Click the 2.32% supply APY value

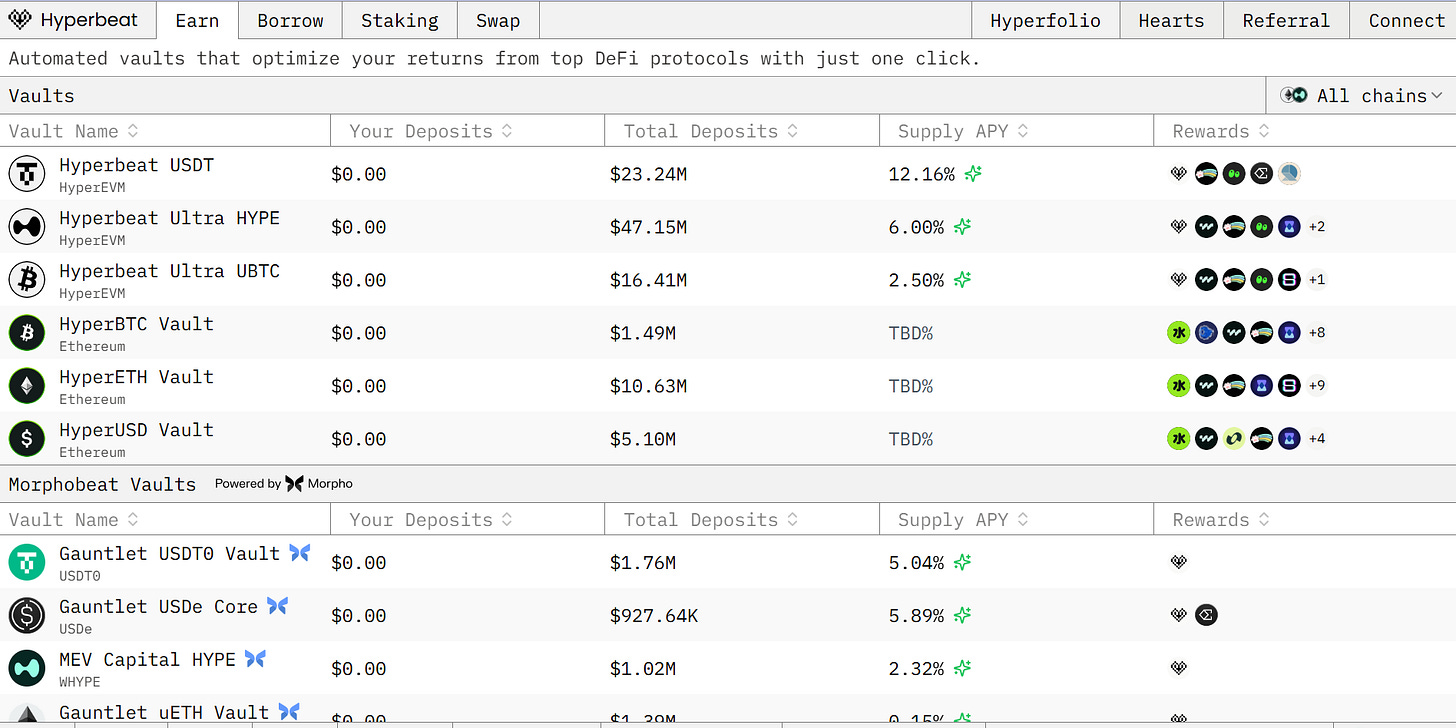coord(916,668)
